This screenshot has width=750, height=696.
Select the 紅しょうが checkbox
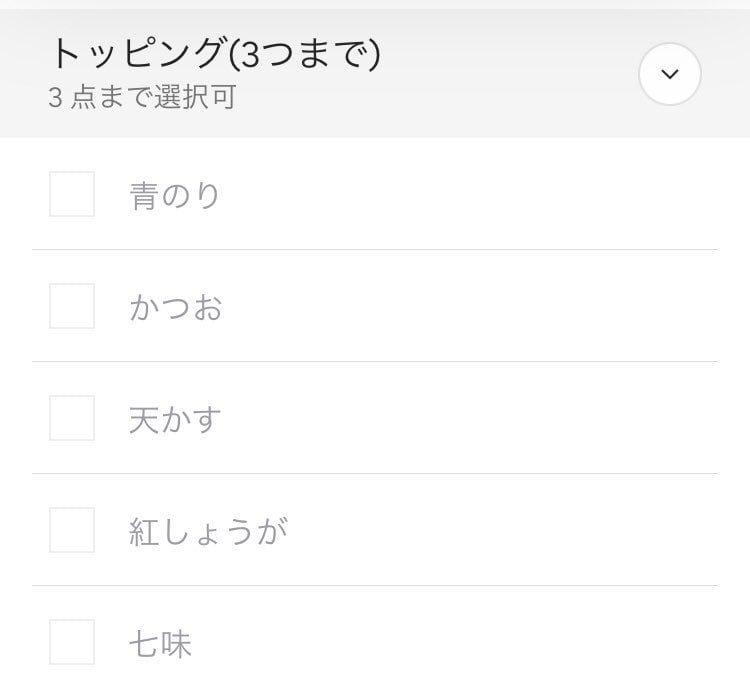tap(72, 530)
